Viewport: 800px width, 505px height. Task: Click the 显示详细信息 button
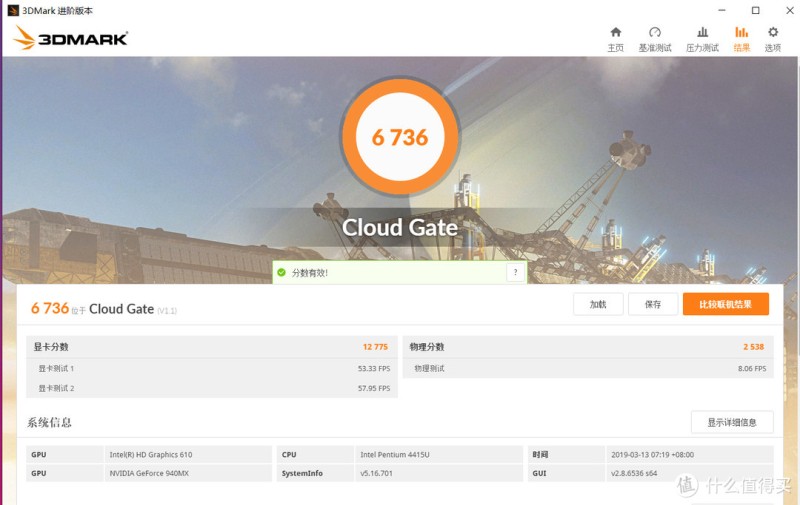point(732,422)
